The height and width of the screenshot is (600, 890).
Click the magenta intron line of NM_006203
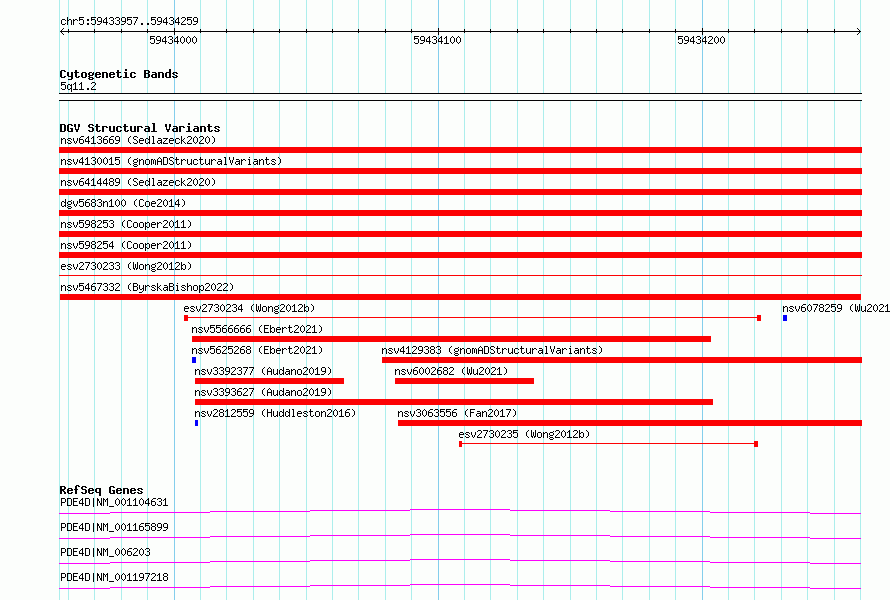coord(460,561)
